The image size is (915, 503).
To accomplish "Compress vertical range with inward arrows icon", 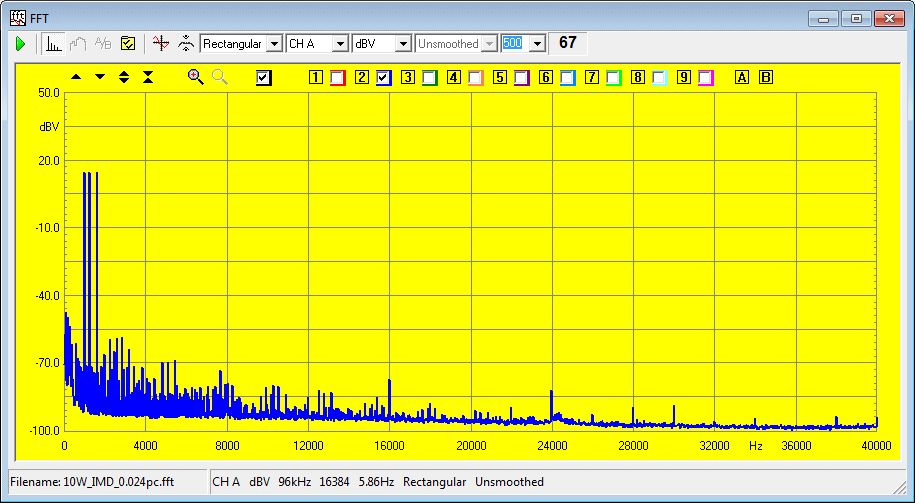I will click(148, 77).
